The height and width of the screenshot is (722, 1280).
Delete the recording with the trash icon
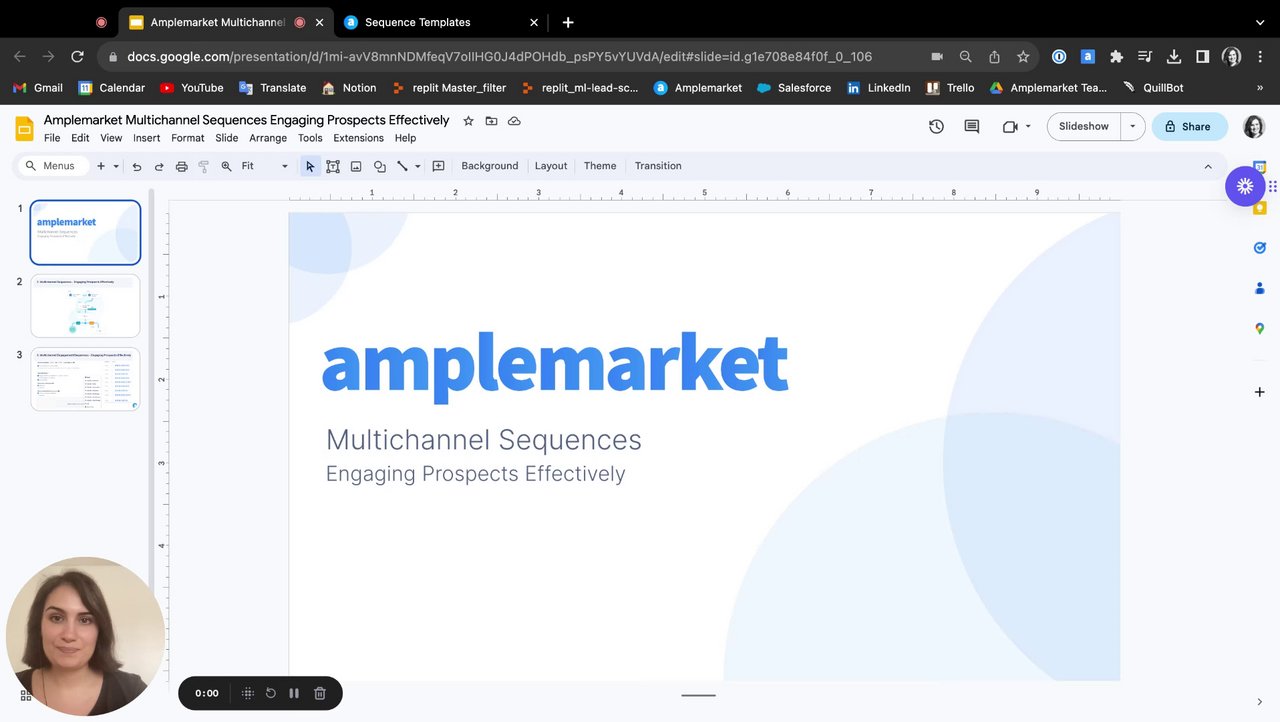[x=320, y=693]
